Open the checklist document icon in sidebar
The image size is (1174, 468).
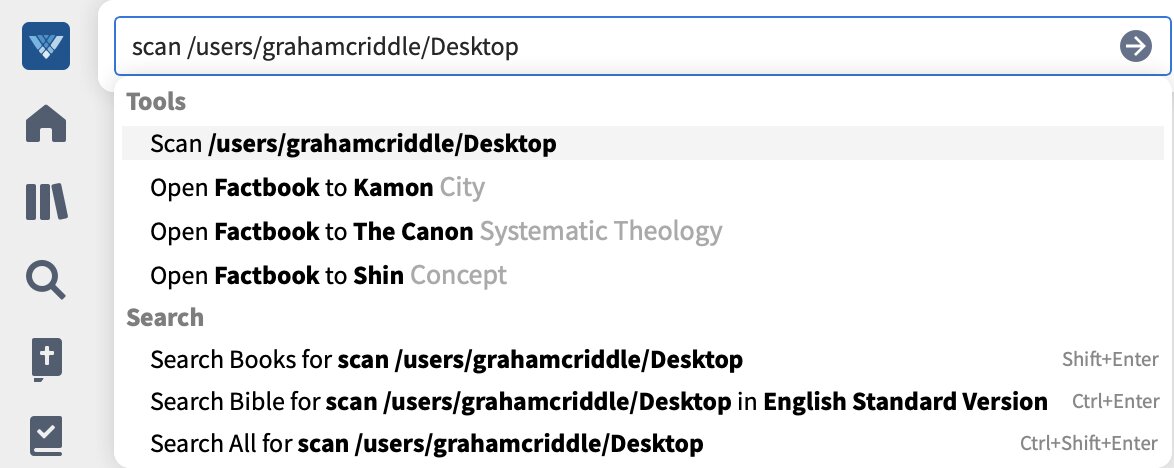[x=46, y=437]
